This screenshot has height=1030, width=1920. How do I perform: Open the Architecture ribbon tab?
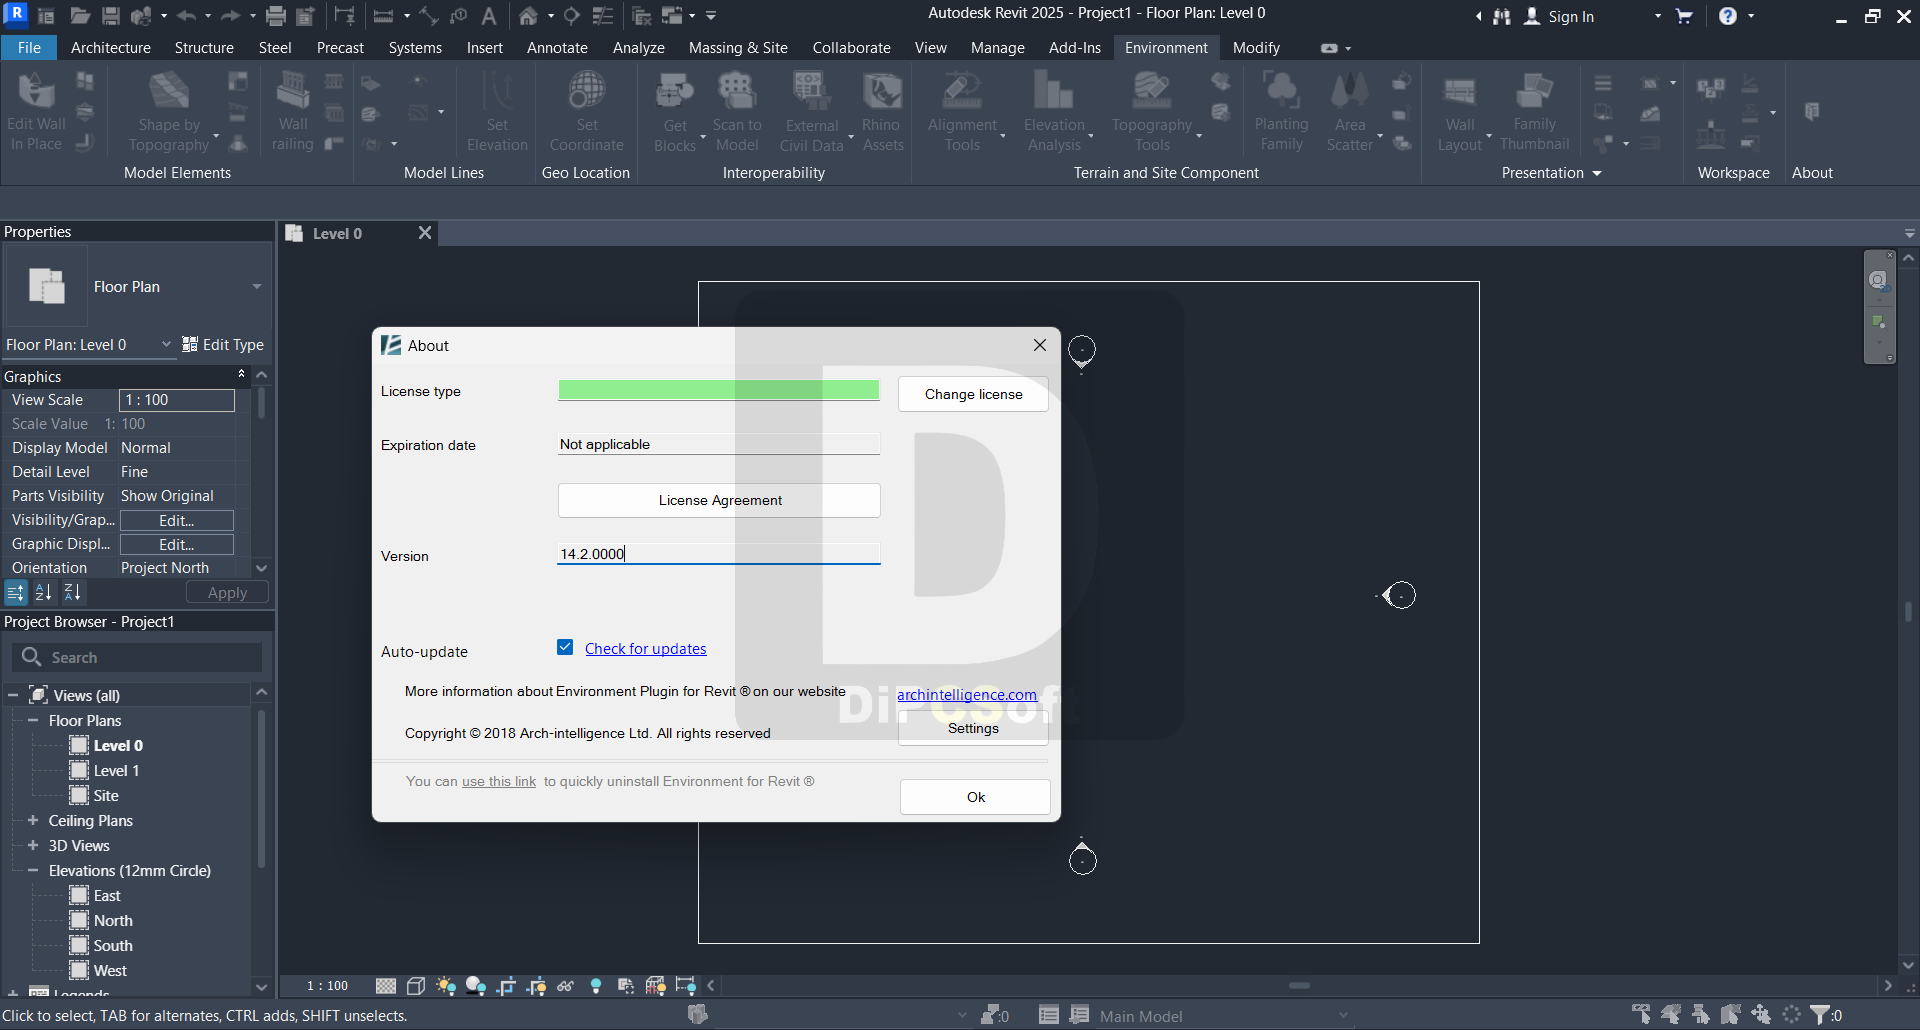(x=111, y=48)
